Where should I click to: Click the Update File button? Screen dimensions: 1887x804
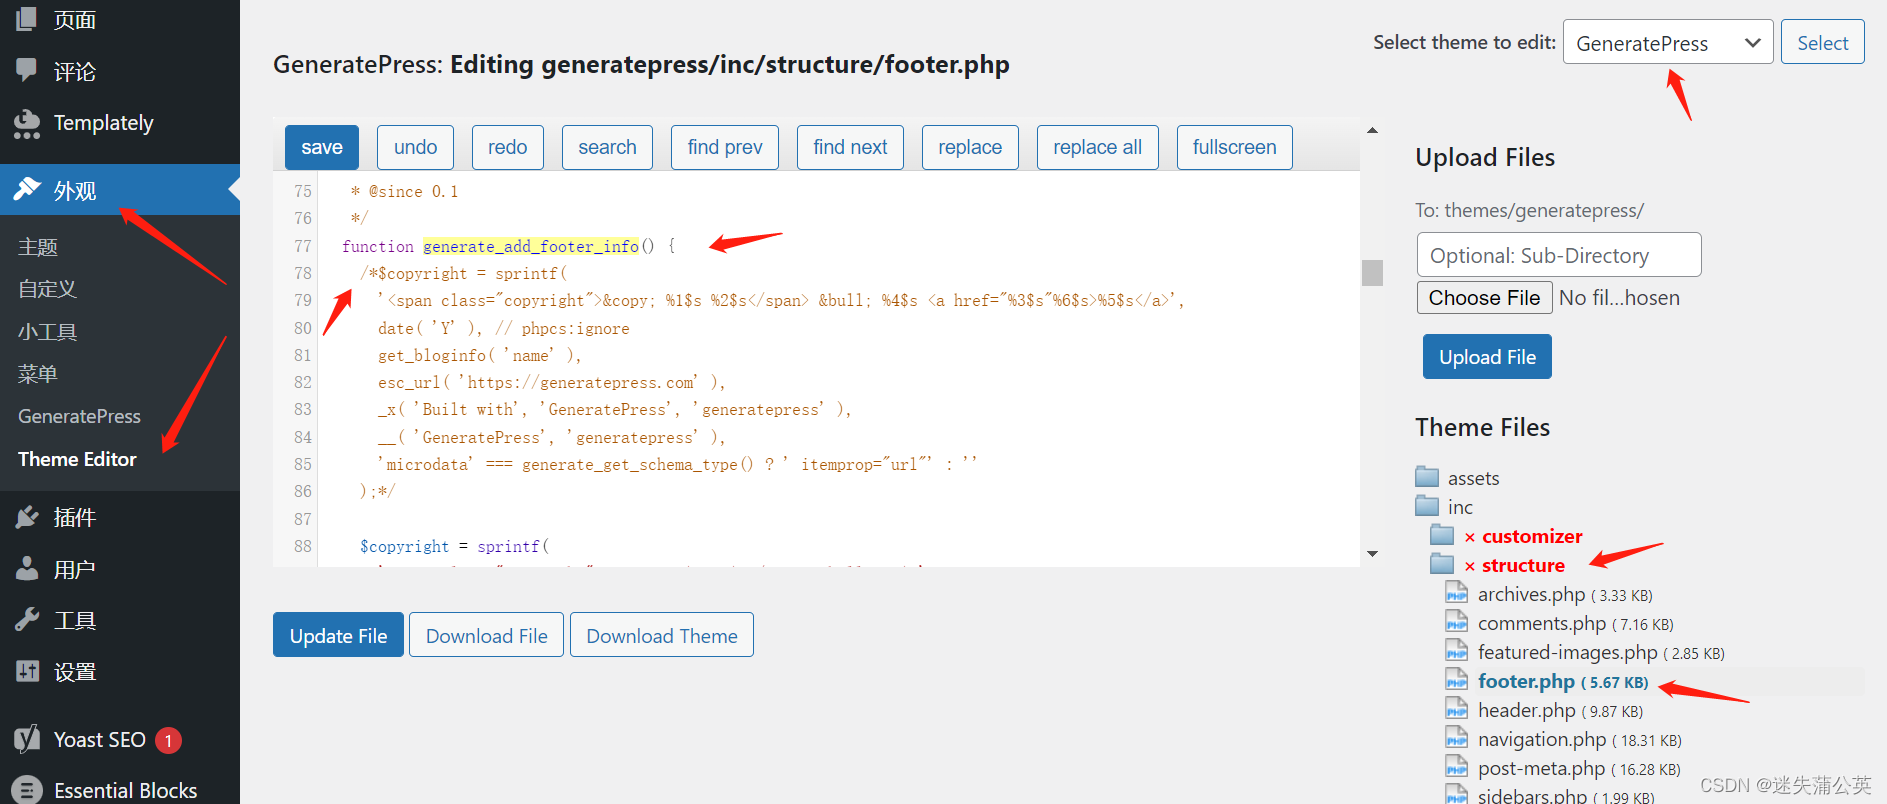click(338, 635)
